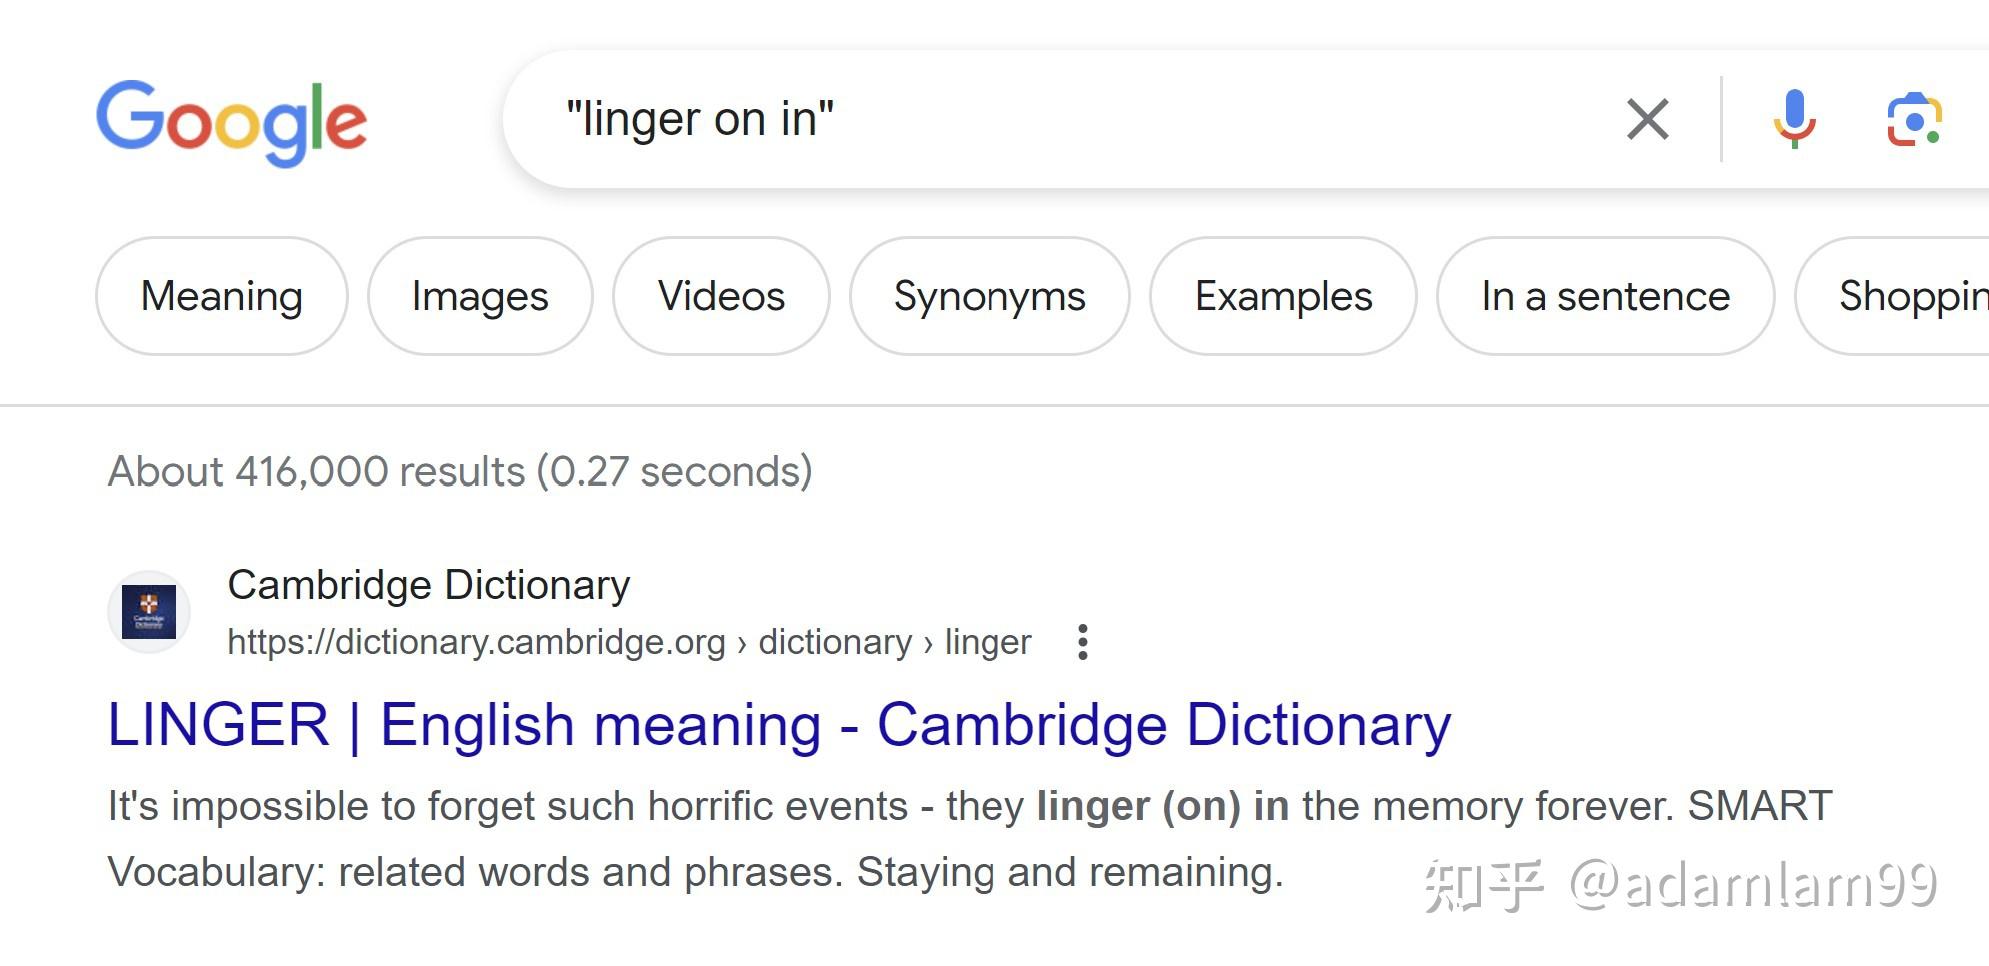Click the Cambridge Dictionary favicon thumbnail
1989x966 pixels.
148,612
